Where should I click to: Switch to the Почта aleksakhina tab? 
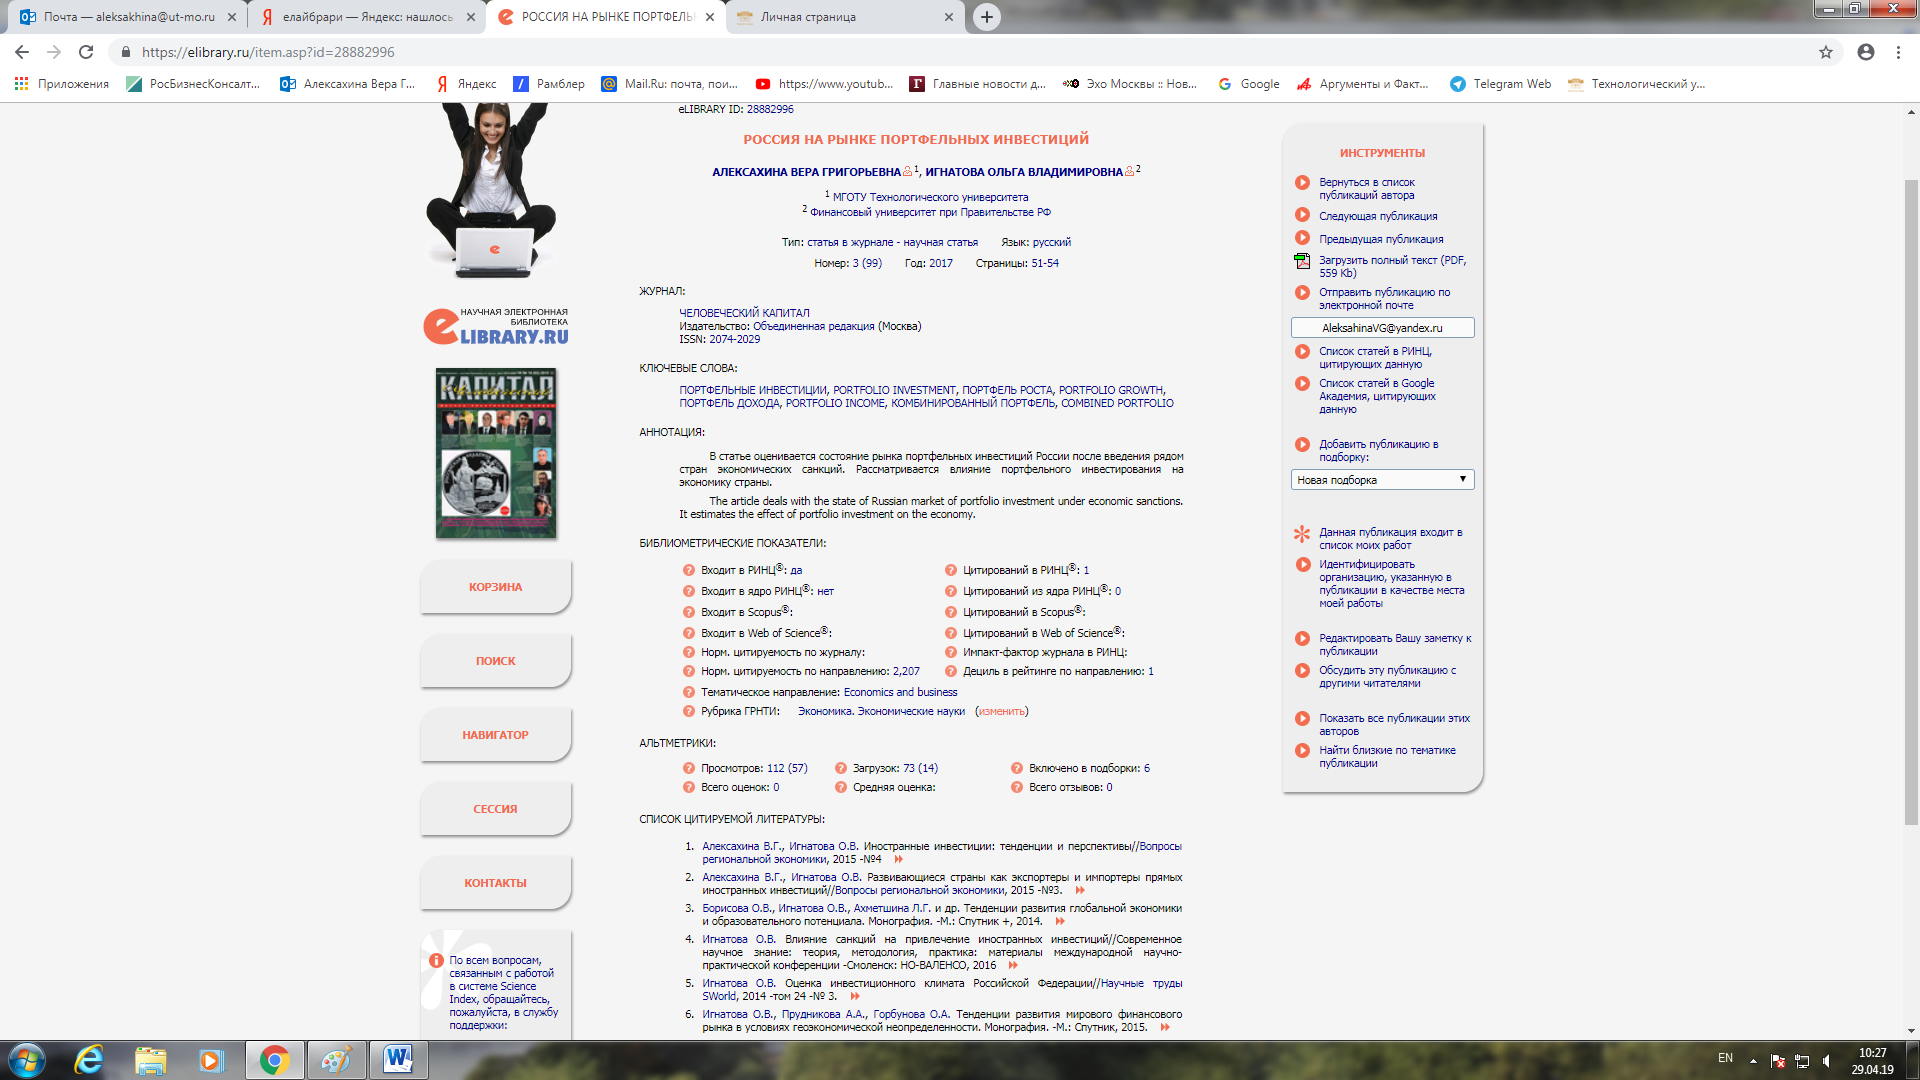pyautogui.click(x=128, y=17)
